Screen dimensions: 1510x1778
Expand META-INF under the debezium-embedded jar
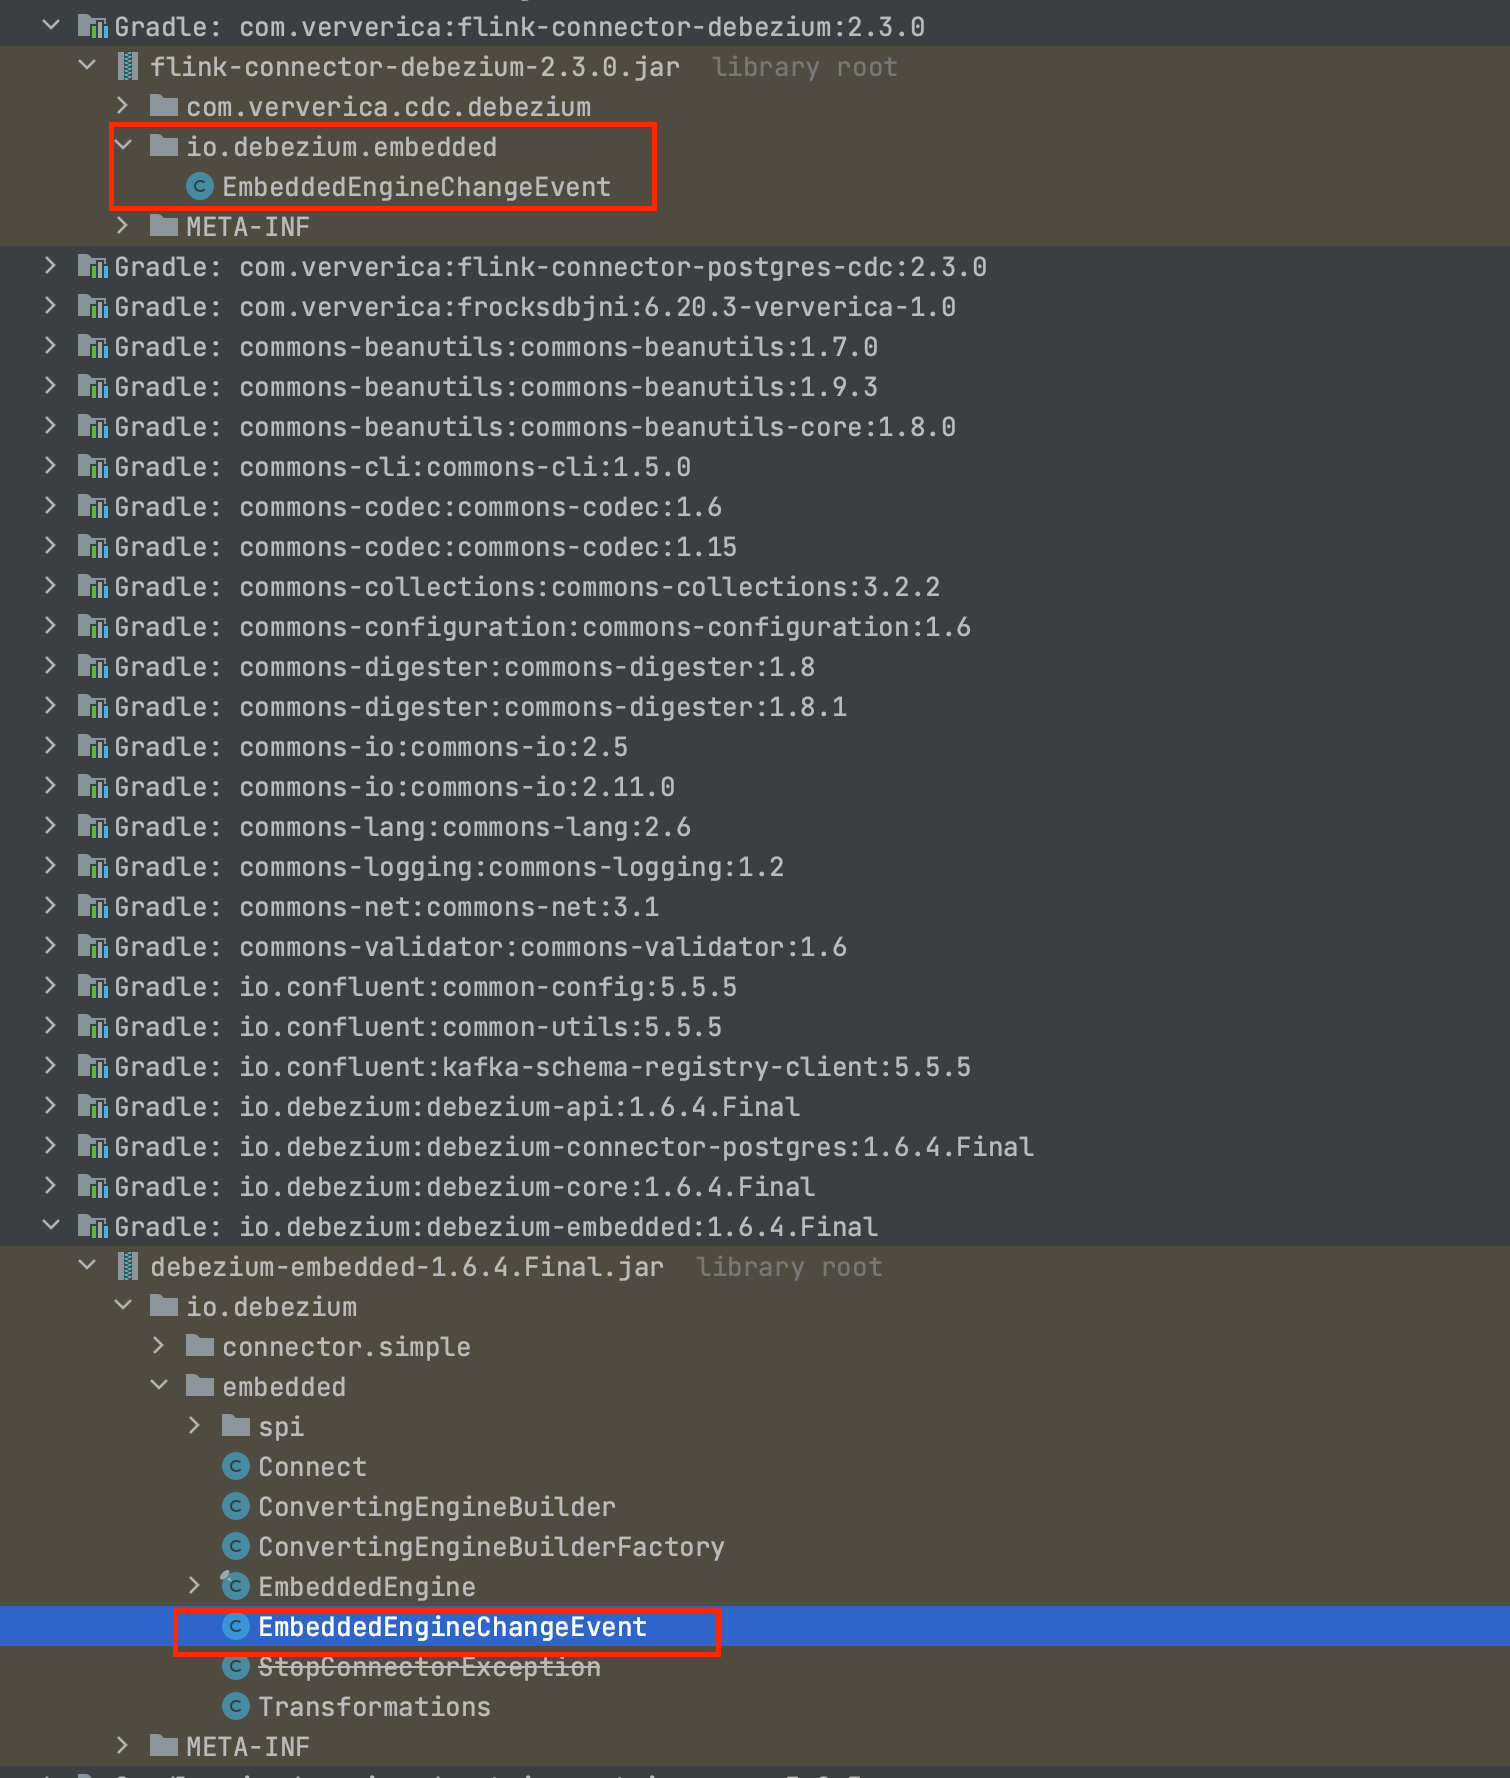tap(123, 1746)
